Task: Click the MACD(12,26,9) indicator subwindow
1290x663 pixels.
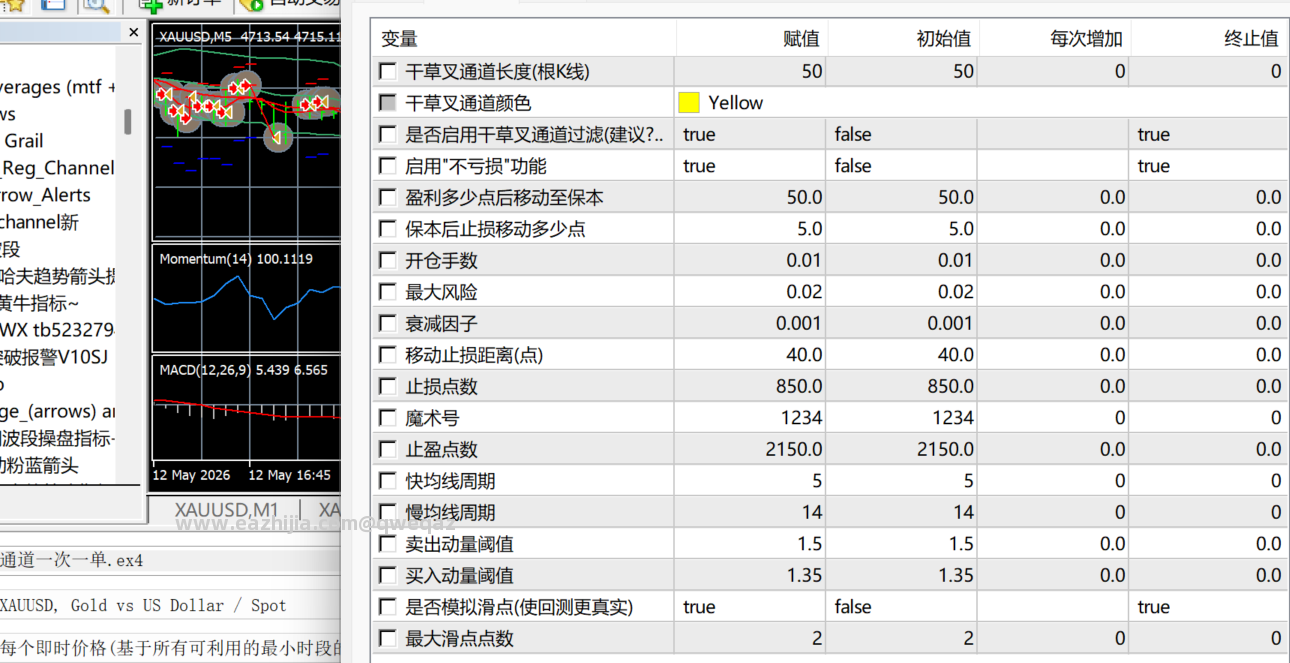Action: 247,408
